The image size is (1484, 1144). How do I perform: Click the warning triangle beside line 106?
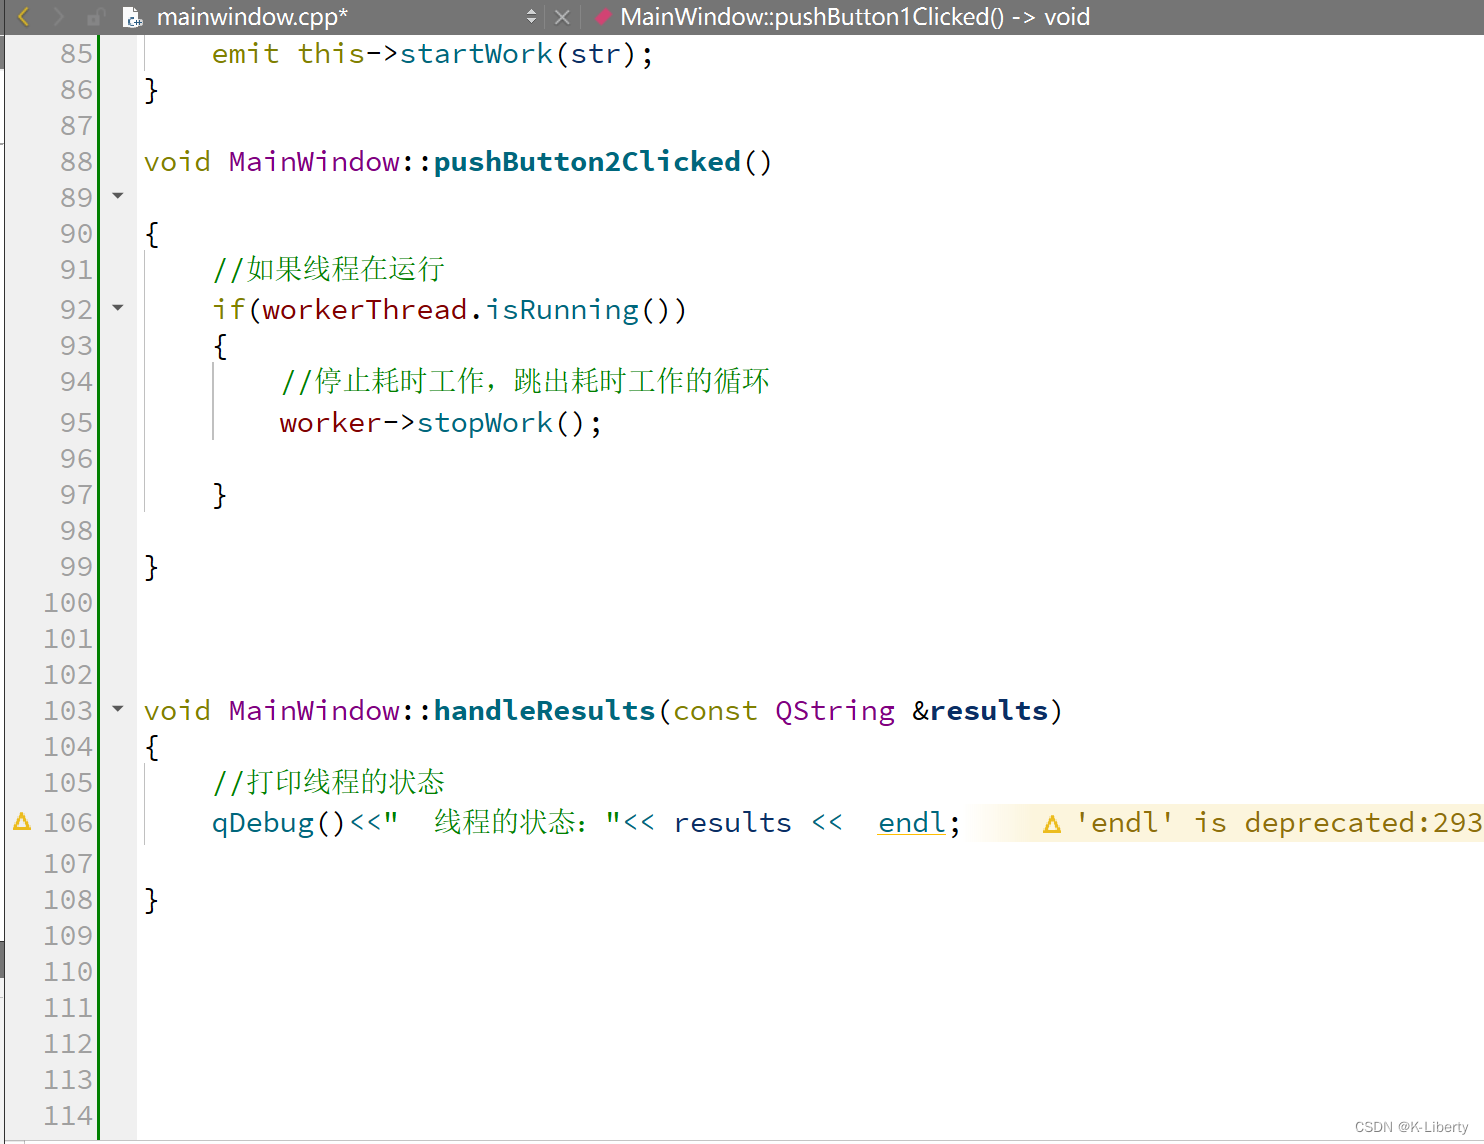(22, 822)
